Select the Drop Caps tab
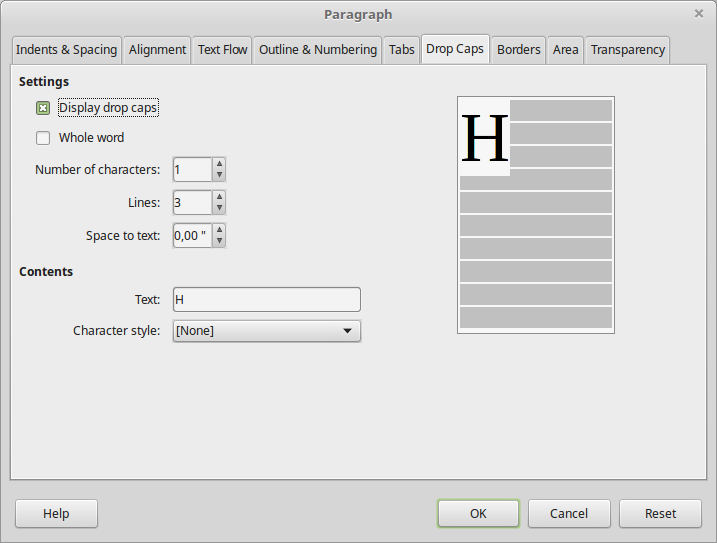 pos(455,49)
